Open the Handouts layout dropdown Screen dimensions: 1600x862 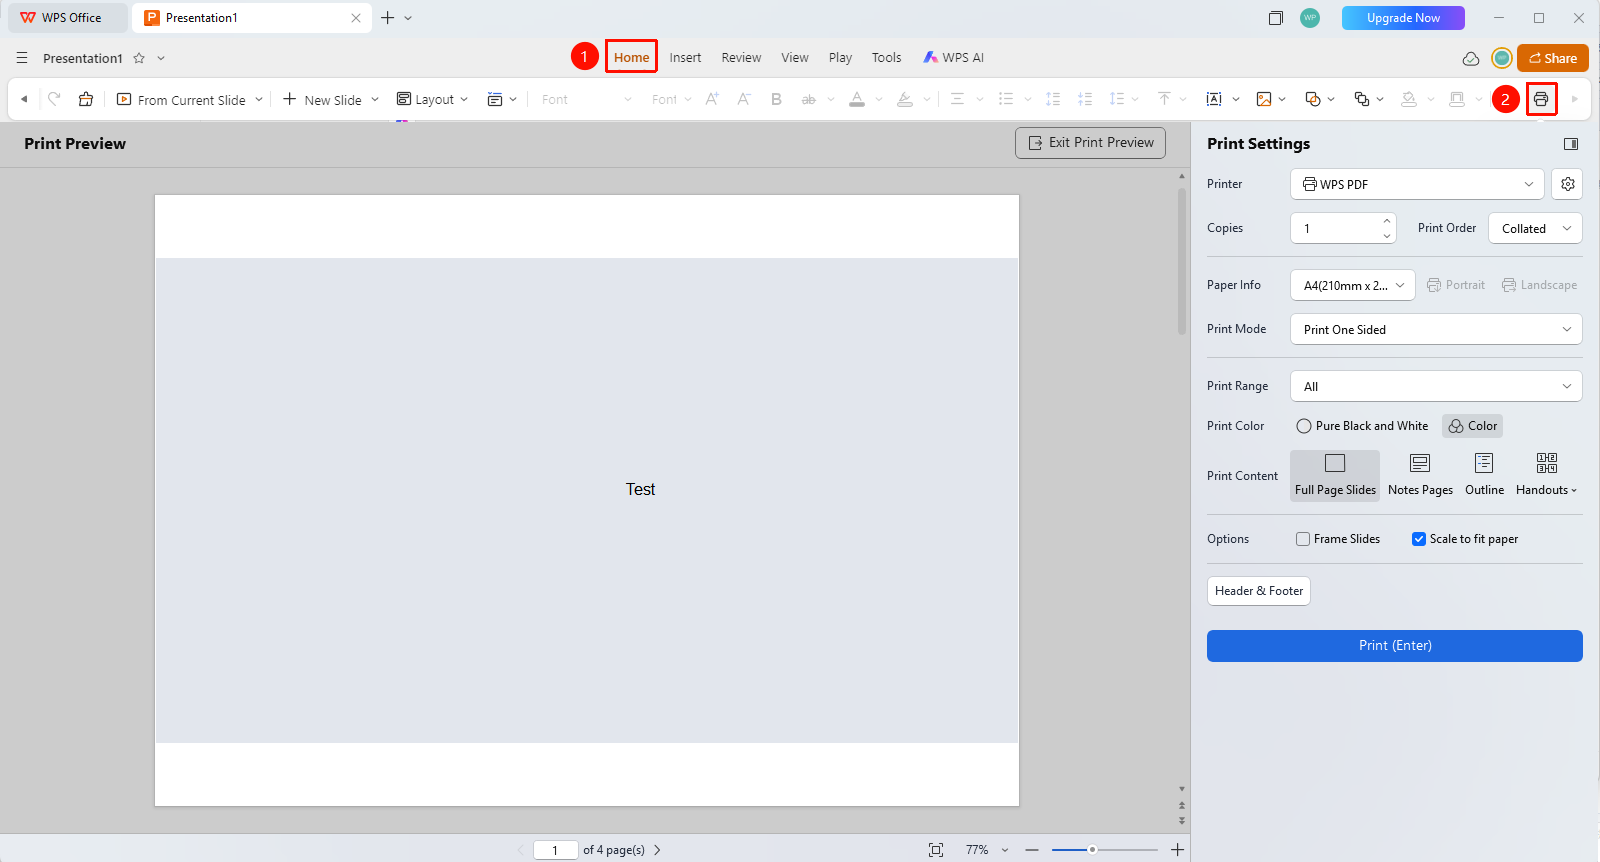click(x=1546, y=475)
